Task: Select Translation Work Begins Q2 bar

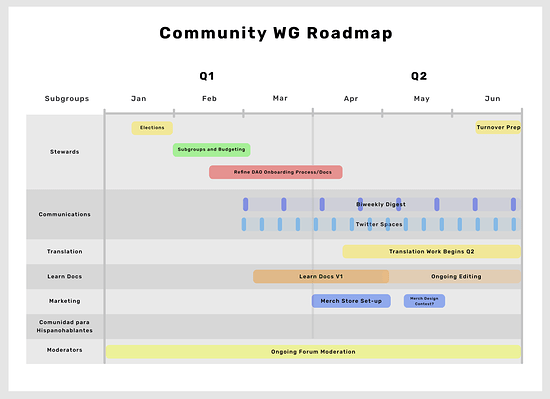Action: click(432, 251)
